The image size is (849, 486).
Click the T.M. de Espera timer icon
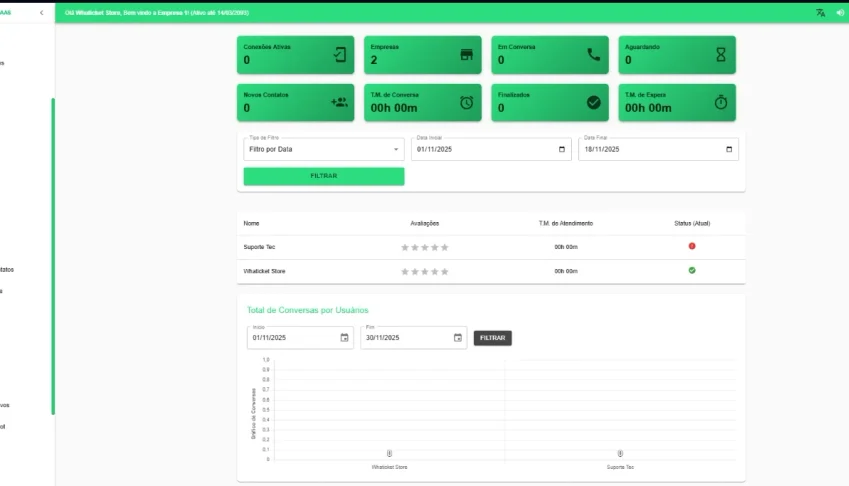point(721,102)
